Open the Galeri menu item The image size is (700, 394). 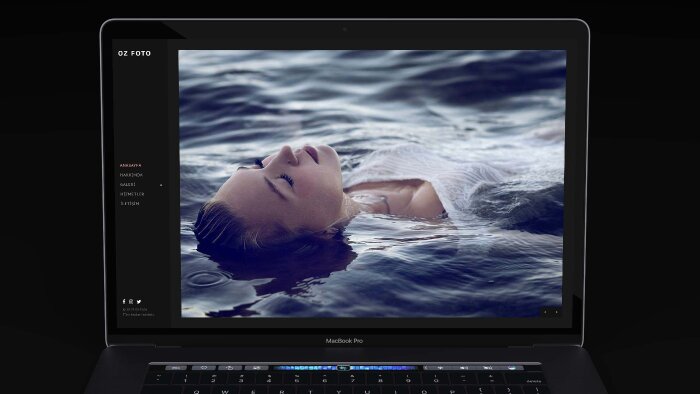tap(128, 185)
